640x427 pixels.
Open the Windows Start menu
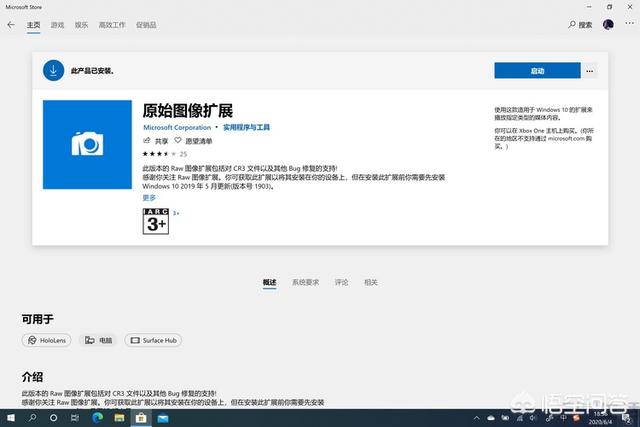click(x=11, y=418)
